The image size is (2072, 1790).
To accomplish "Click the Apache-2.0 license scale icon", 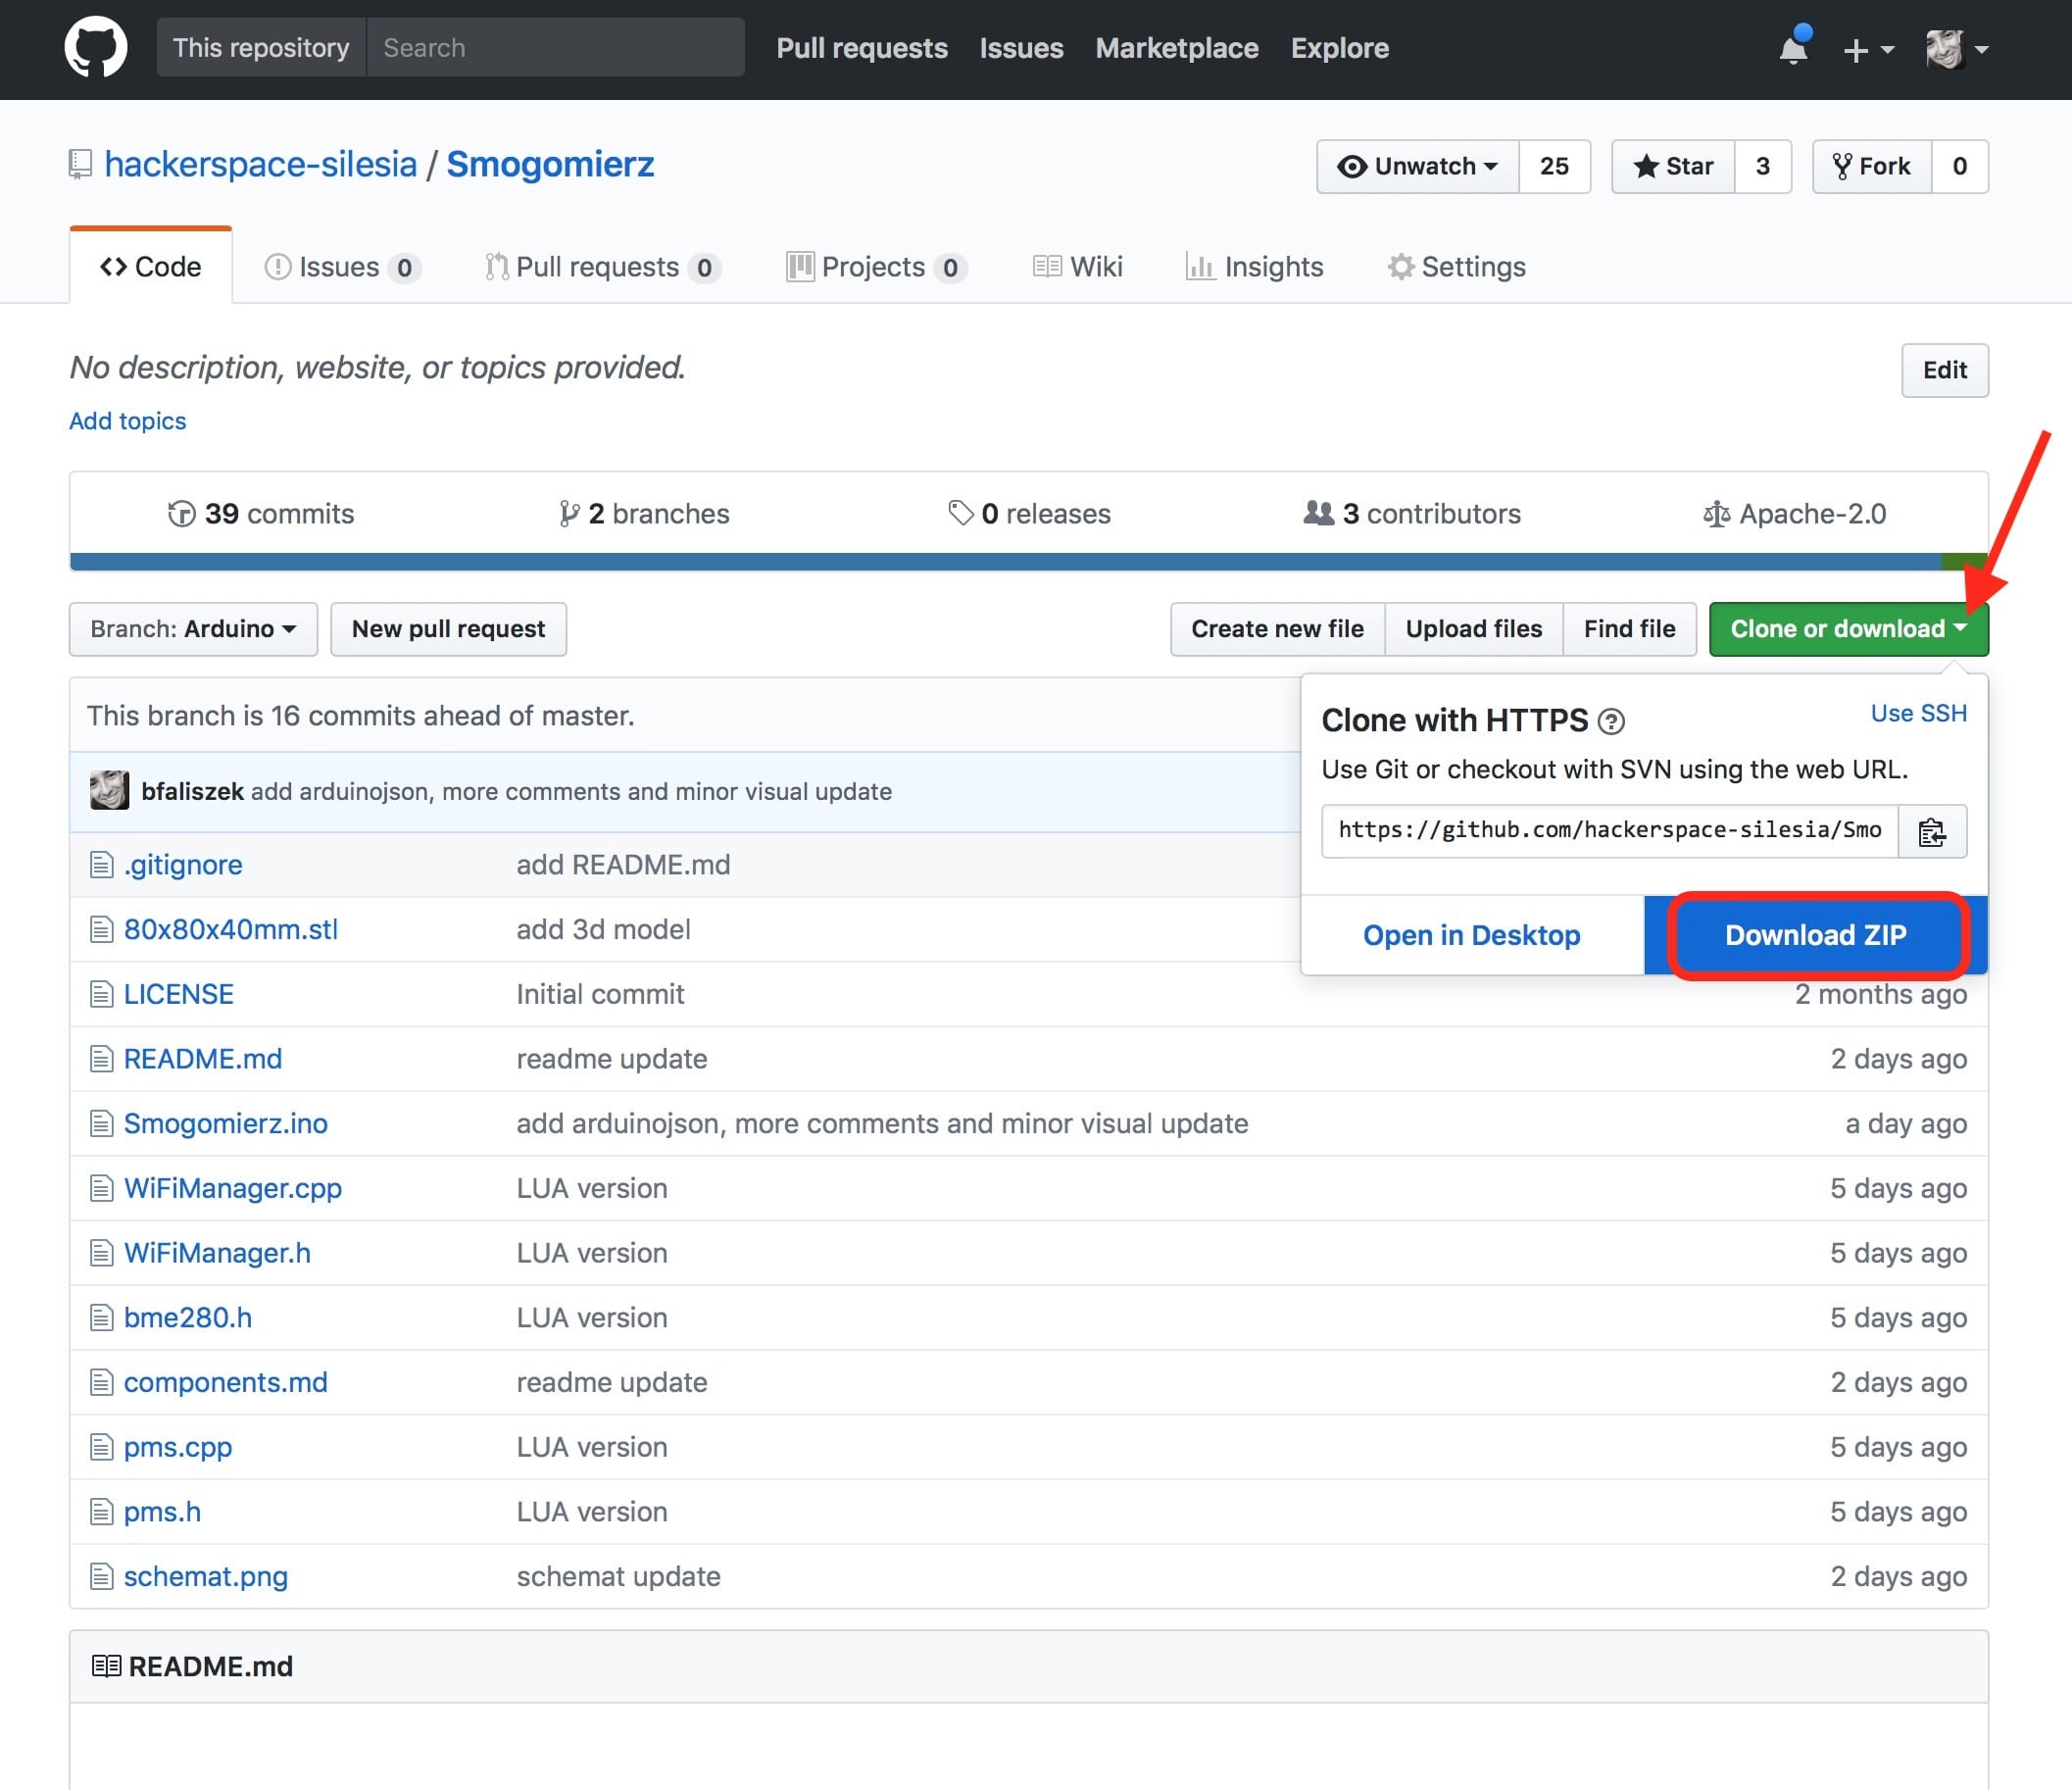I will coord(1716,514).
